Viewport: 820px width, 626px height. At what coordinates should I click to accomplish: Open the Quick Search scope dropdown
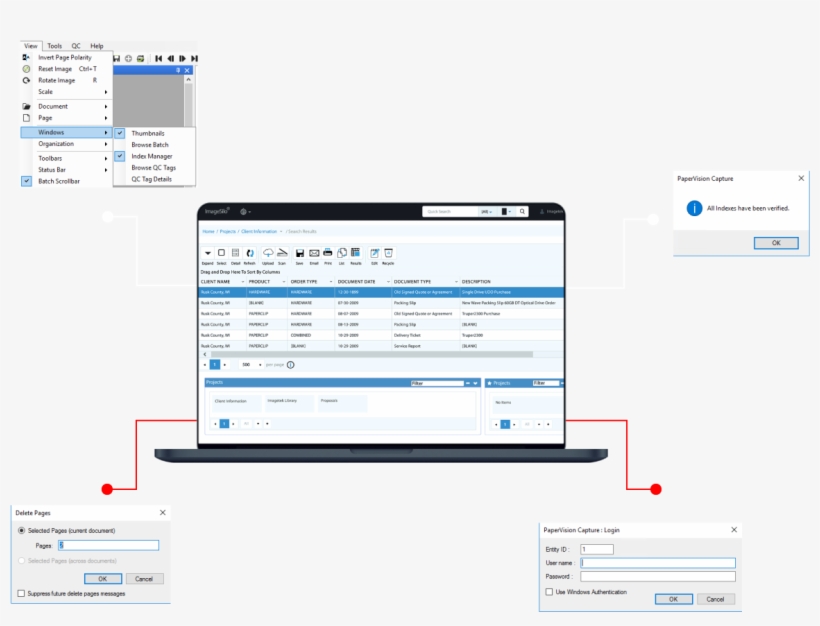click(x=487, y=212)
